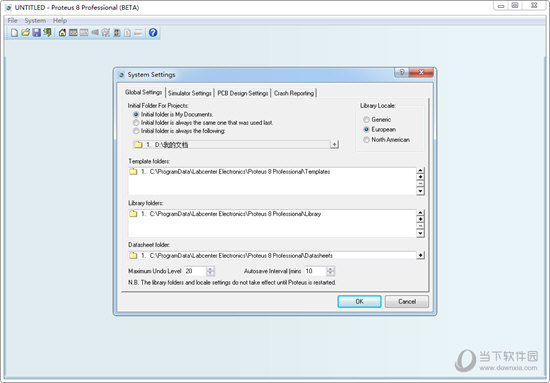Viewport: 550px width, 383px height.
Task: Add a new library folder entry
Action: click(420, 219)
